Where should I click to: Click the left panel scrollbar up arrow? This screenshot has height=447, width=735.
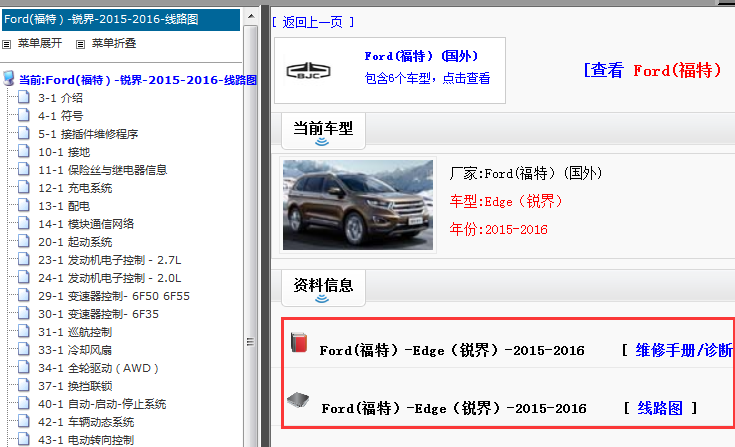pyautogui.click(x=251, y=16)
